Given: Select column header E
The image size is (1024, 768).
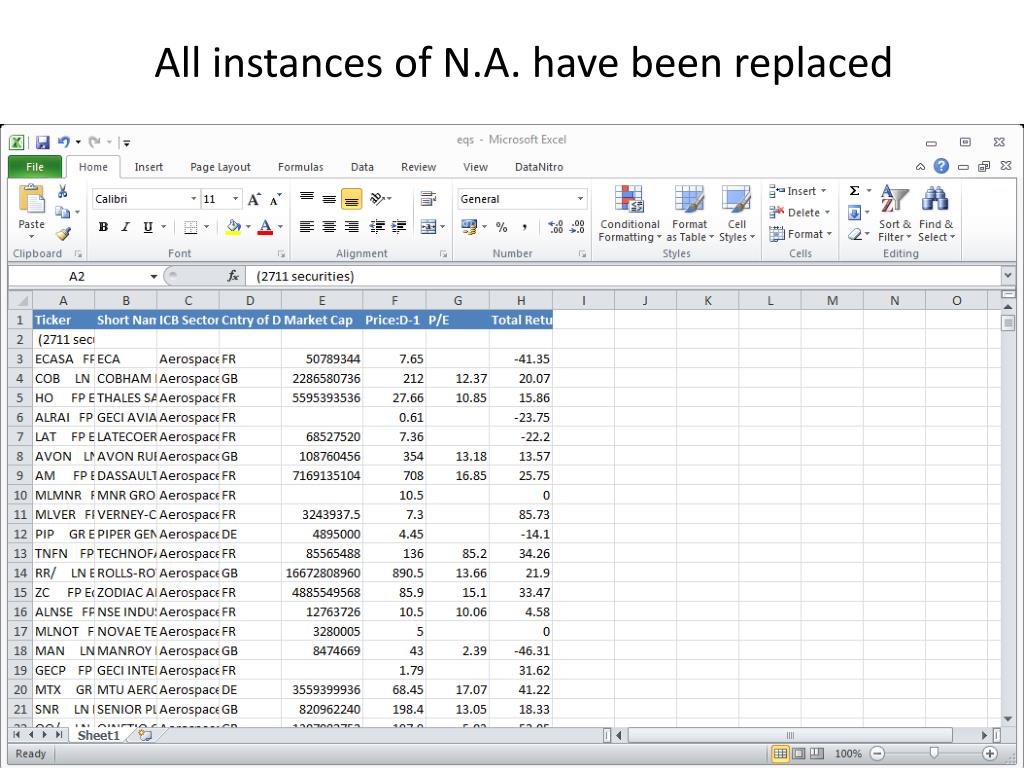Looking at the screenshot, I should [322, 300].
